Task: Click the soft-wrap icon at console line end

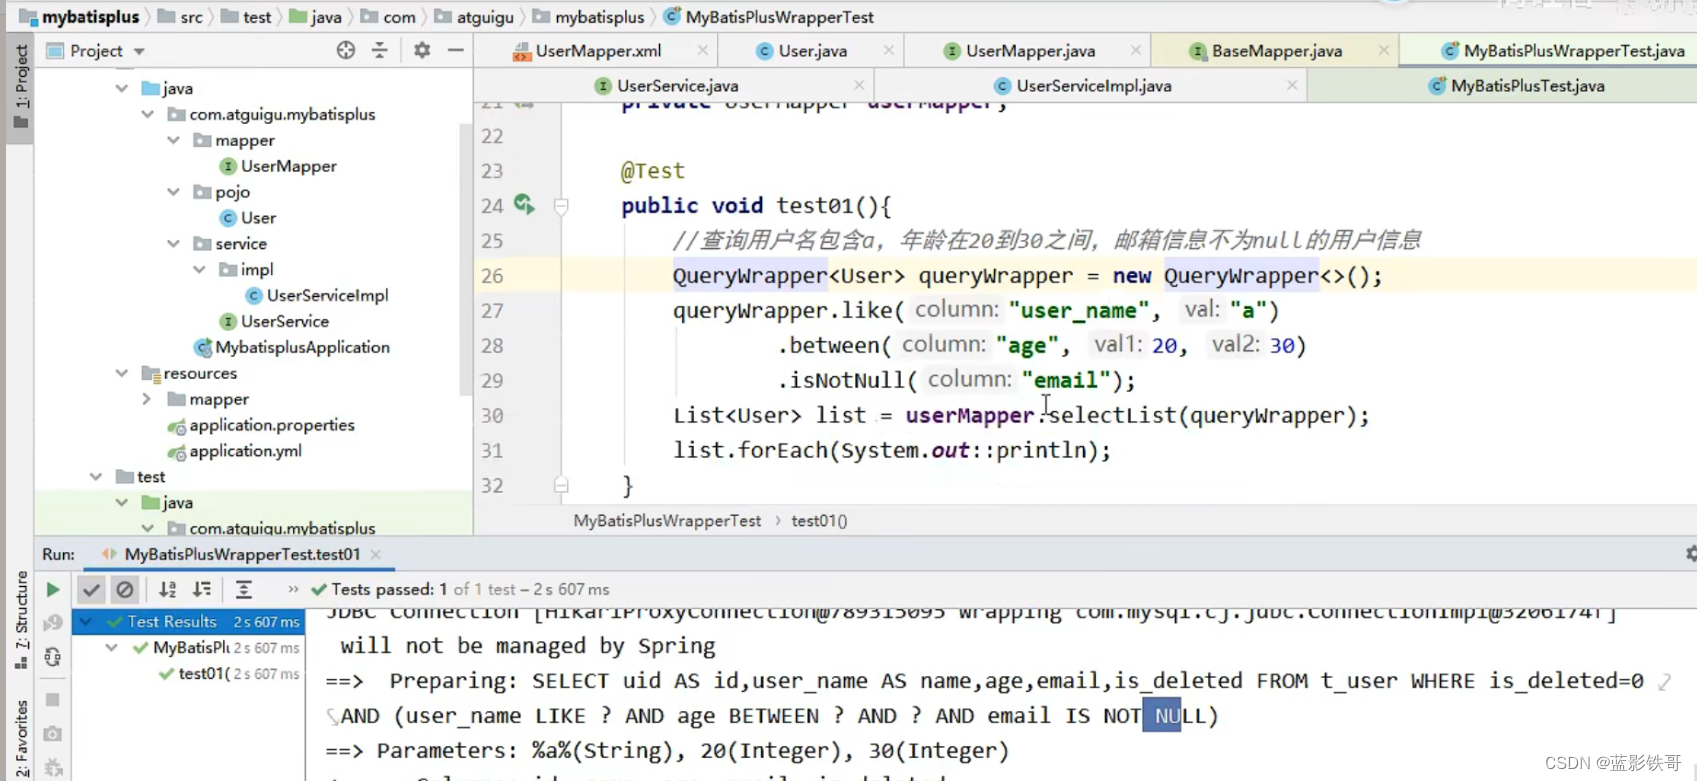Action: click(x=1664, y=682)
